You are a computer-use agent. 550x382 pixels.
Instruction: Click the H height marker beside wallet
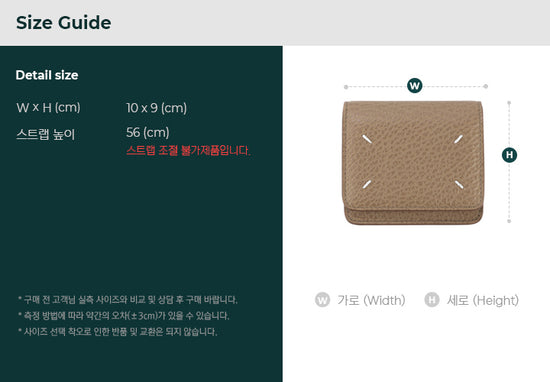click(509, 155)
